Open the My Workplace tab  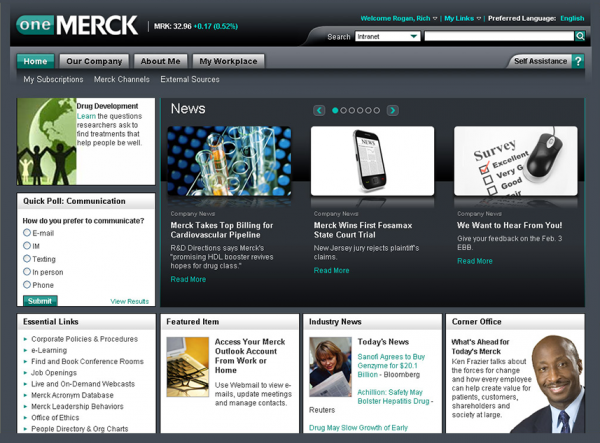click(228, 61)
